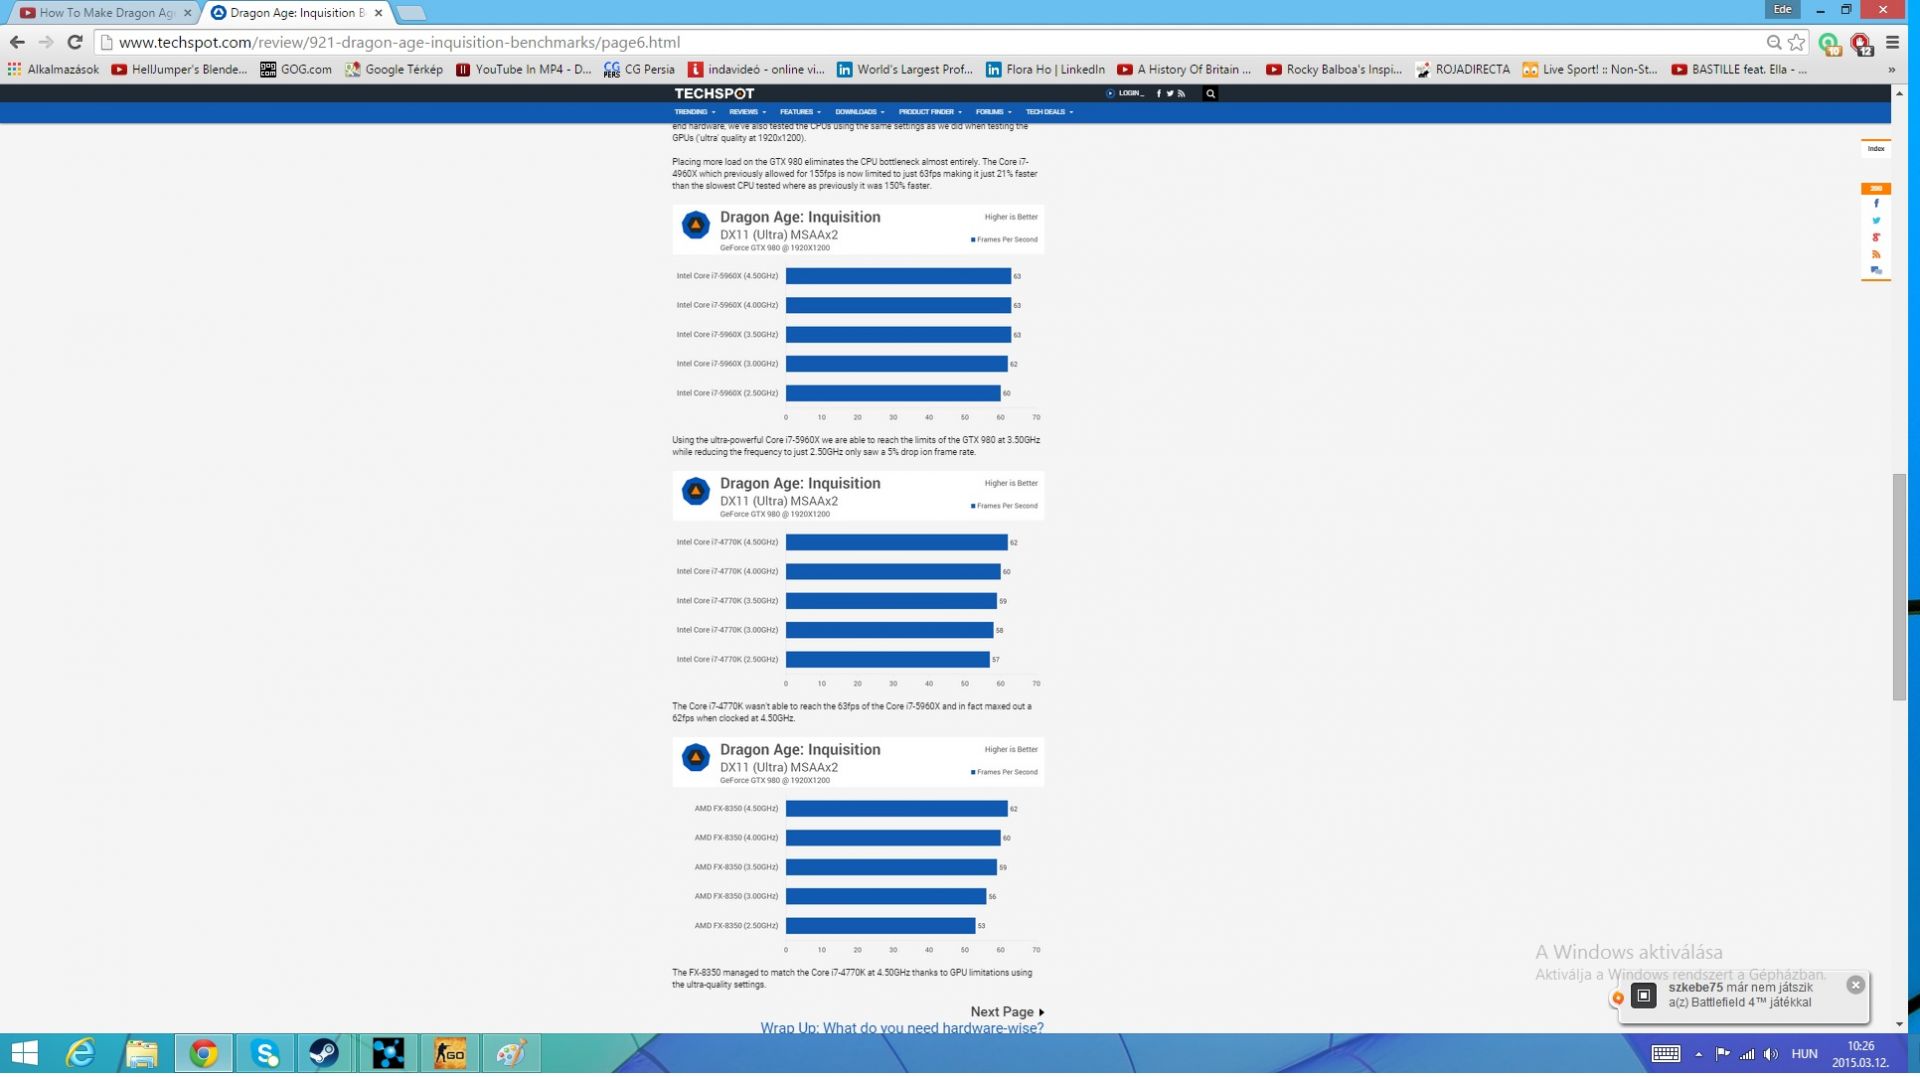Image resolution: width=1920 pixels, height=1077 pixels.
Task: Click the Steam friend notification popup
Action: (x=1743, y=998)
